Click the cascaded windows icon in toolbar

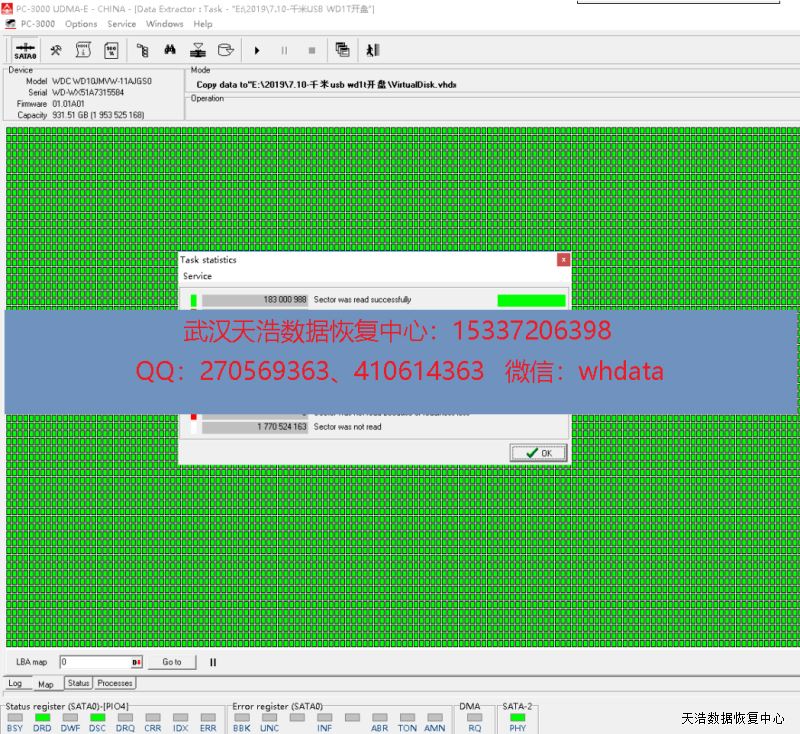pos(342,50)
